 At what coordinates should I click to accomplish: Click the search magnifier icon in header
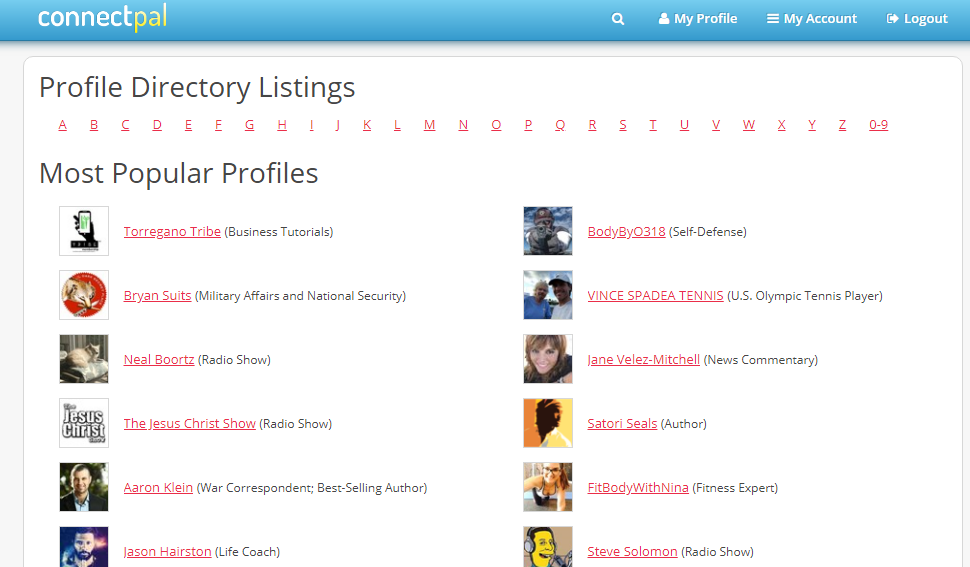[x=618, y=19]
